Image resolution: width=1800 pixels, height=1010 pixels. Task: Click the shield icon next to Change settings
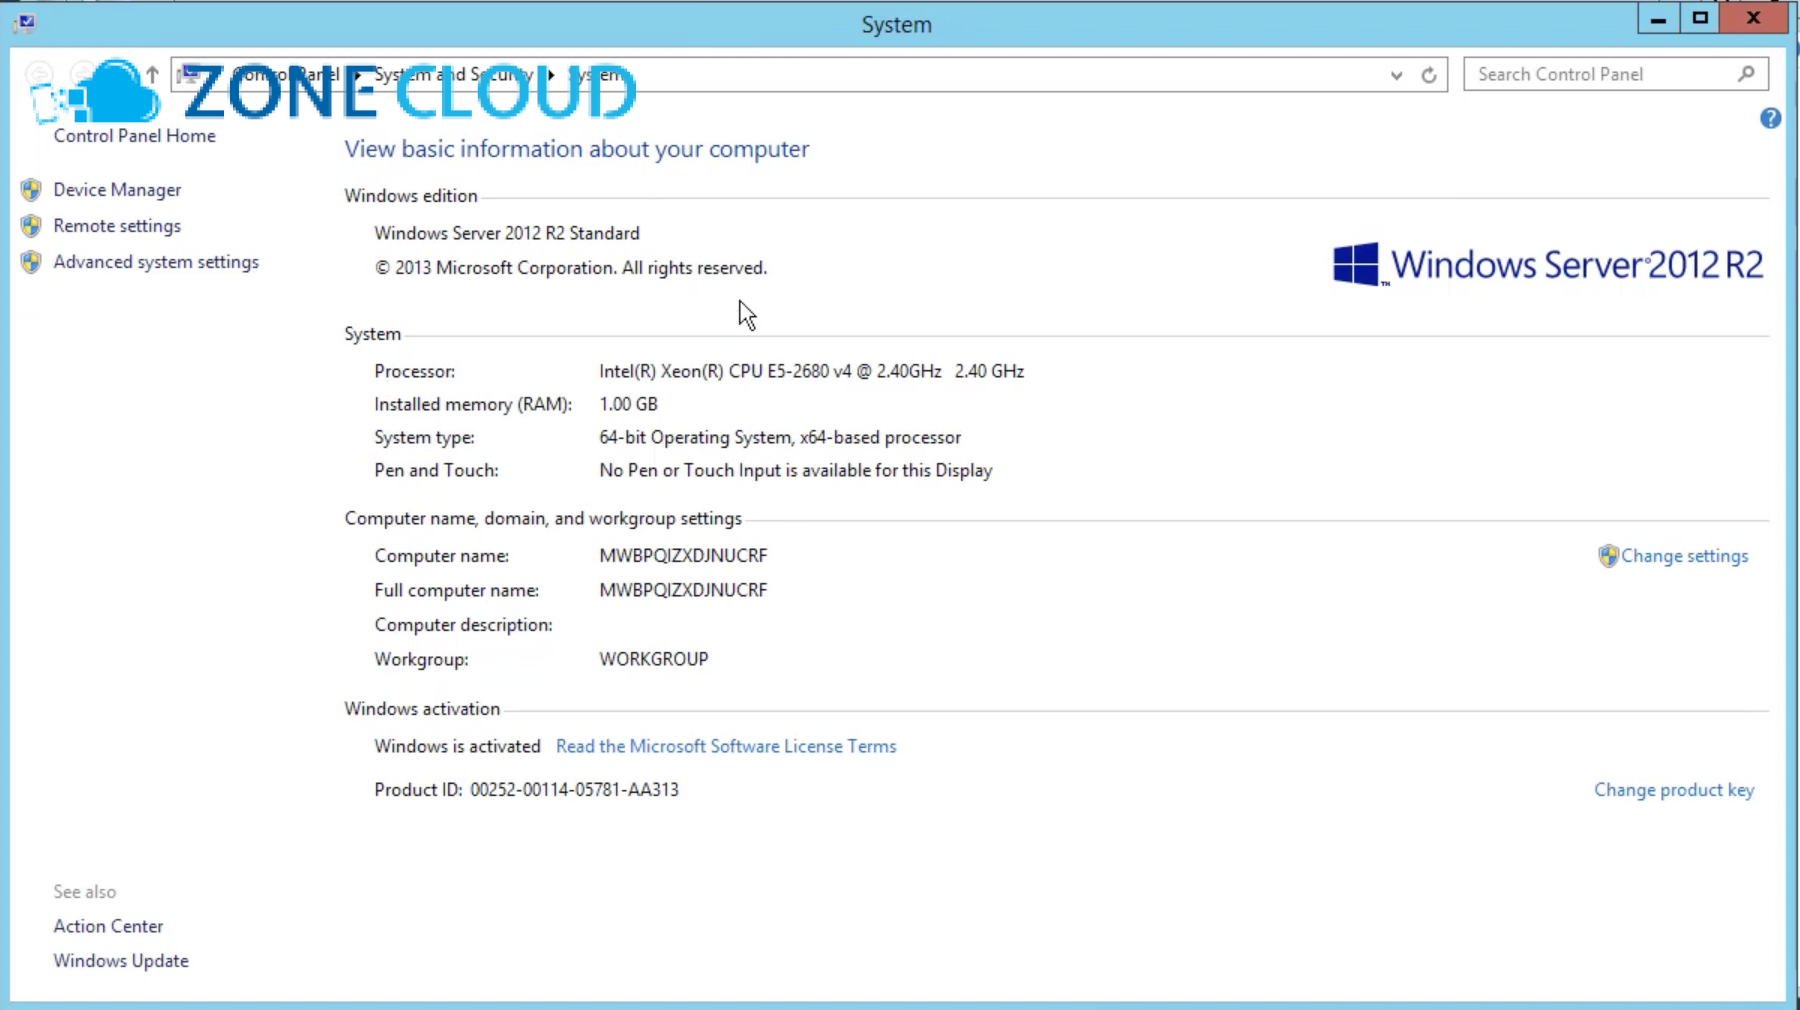click(1608, 556)
